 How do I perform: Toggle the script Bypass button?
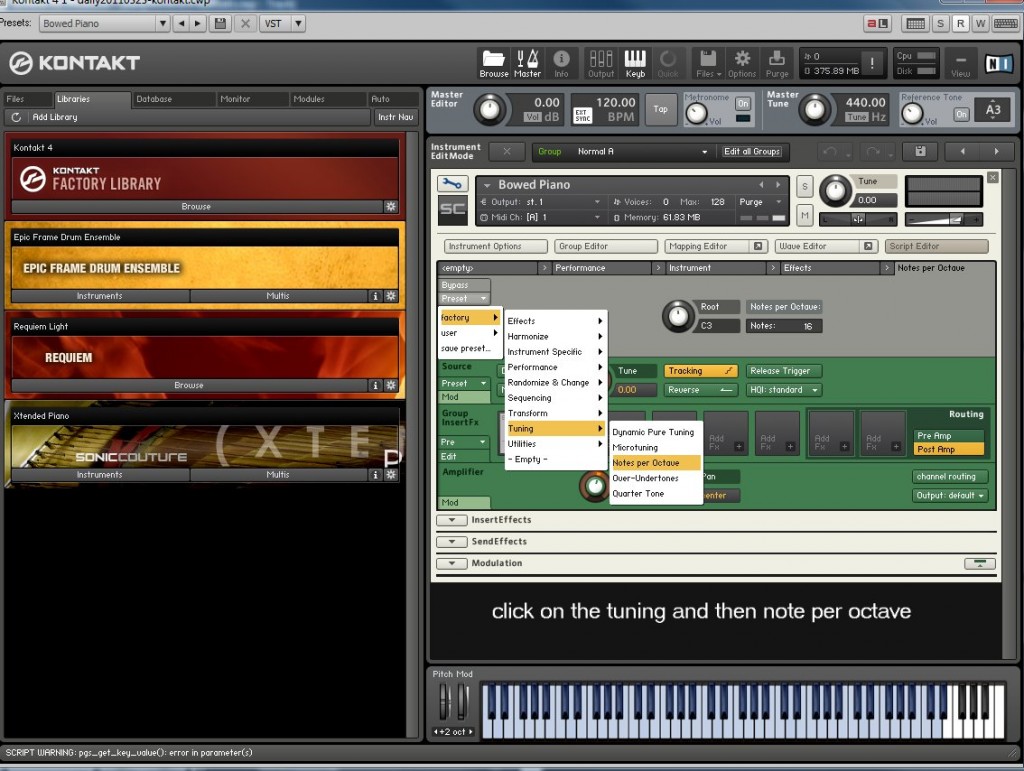(464, 285)
